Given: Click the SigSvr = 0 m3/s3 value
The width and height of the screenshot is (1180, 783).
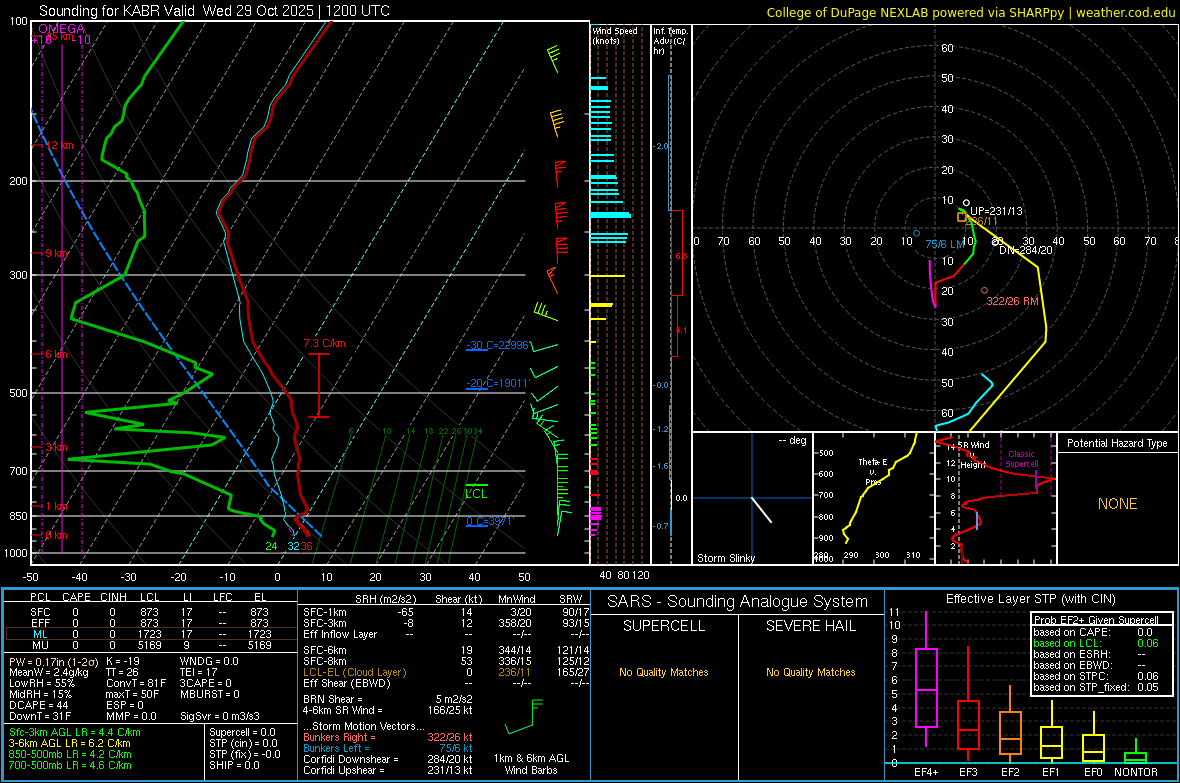Looking at the screenshot, I should pos(220,716).
